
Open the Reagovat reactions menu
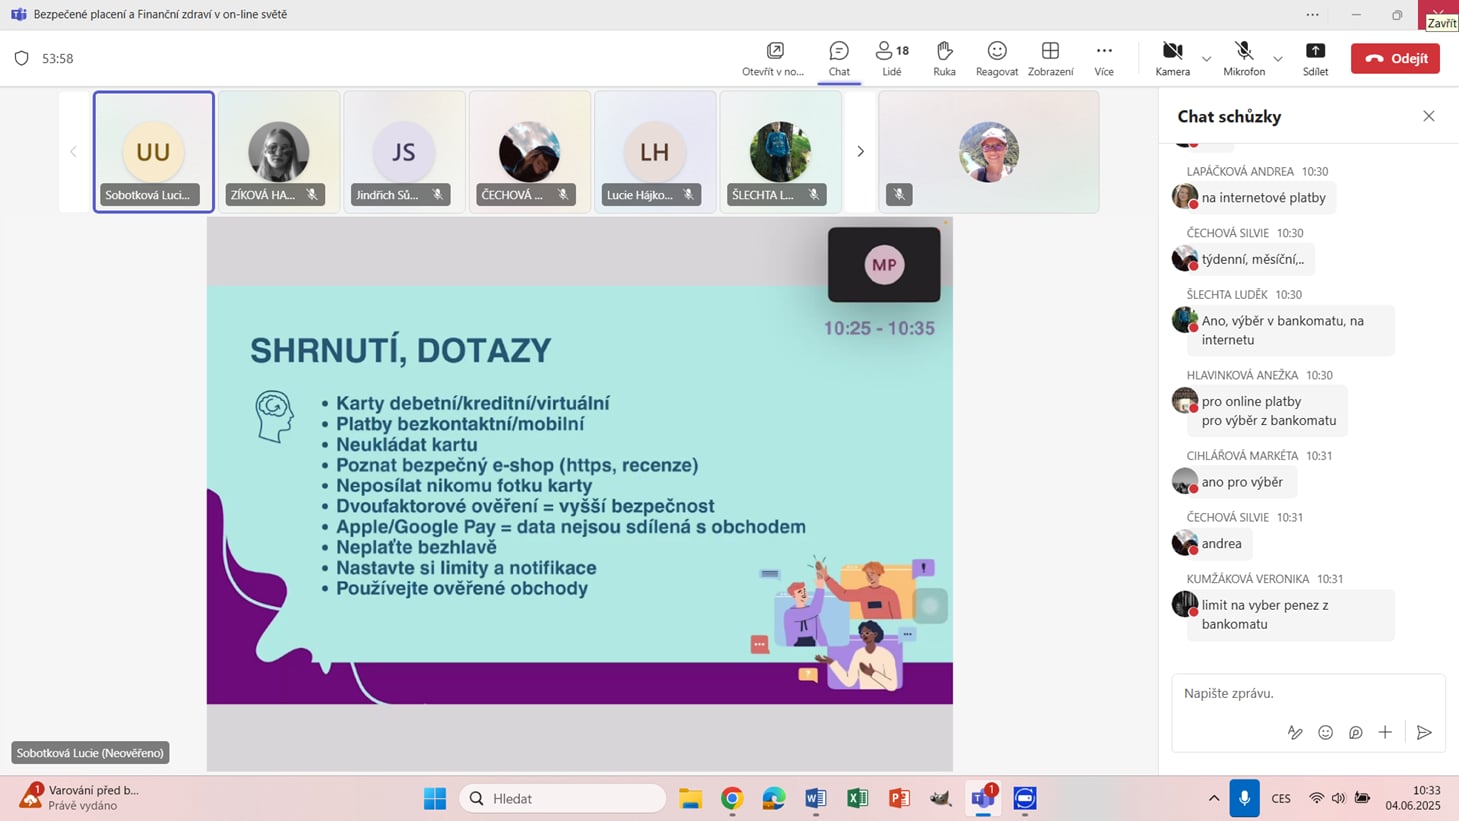coord(996,58)
